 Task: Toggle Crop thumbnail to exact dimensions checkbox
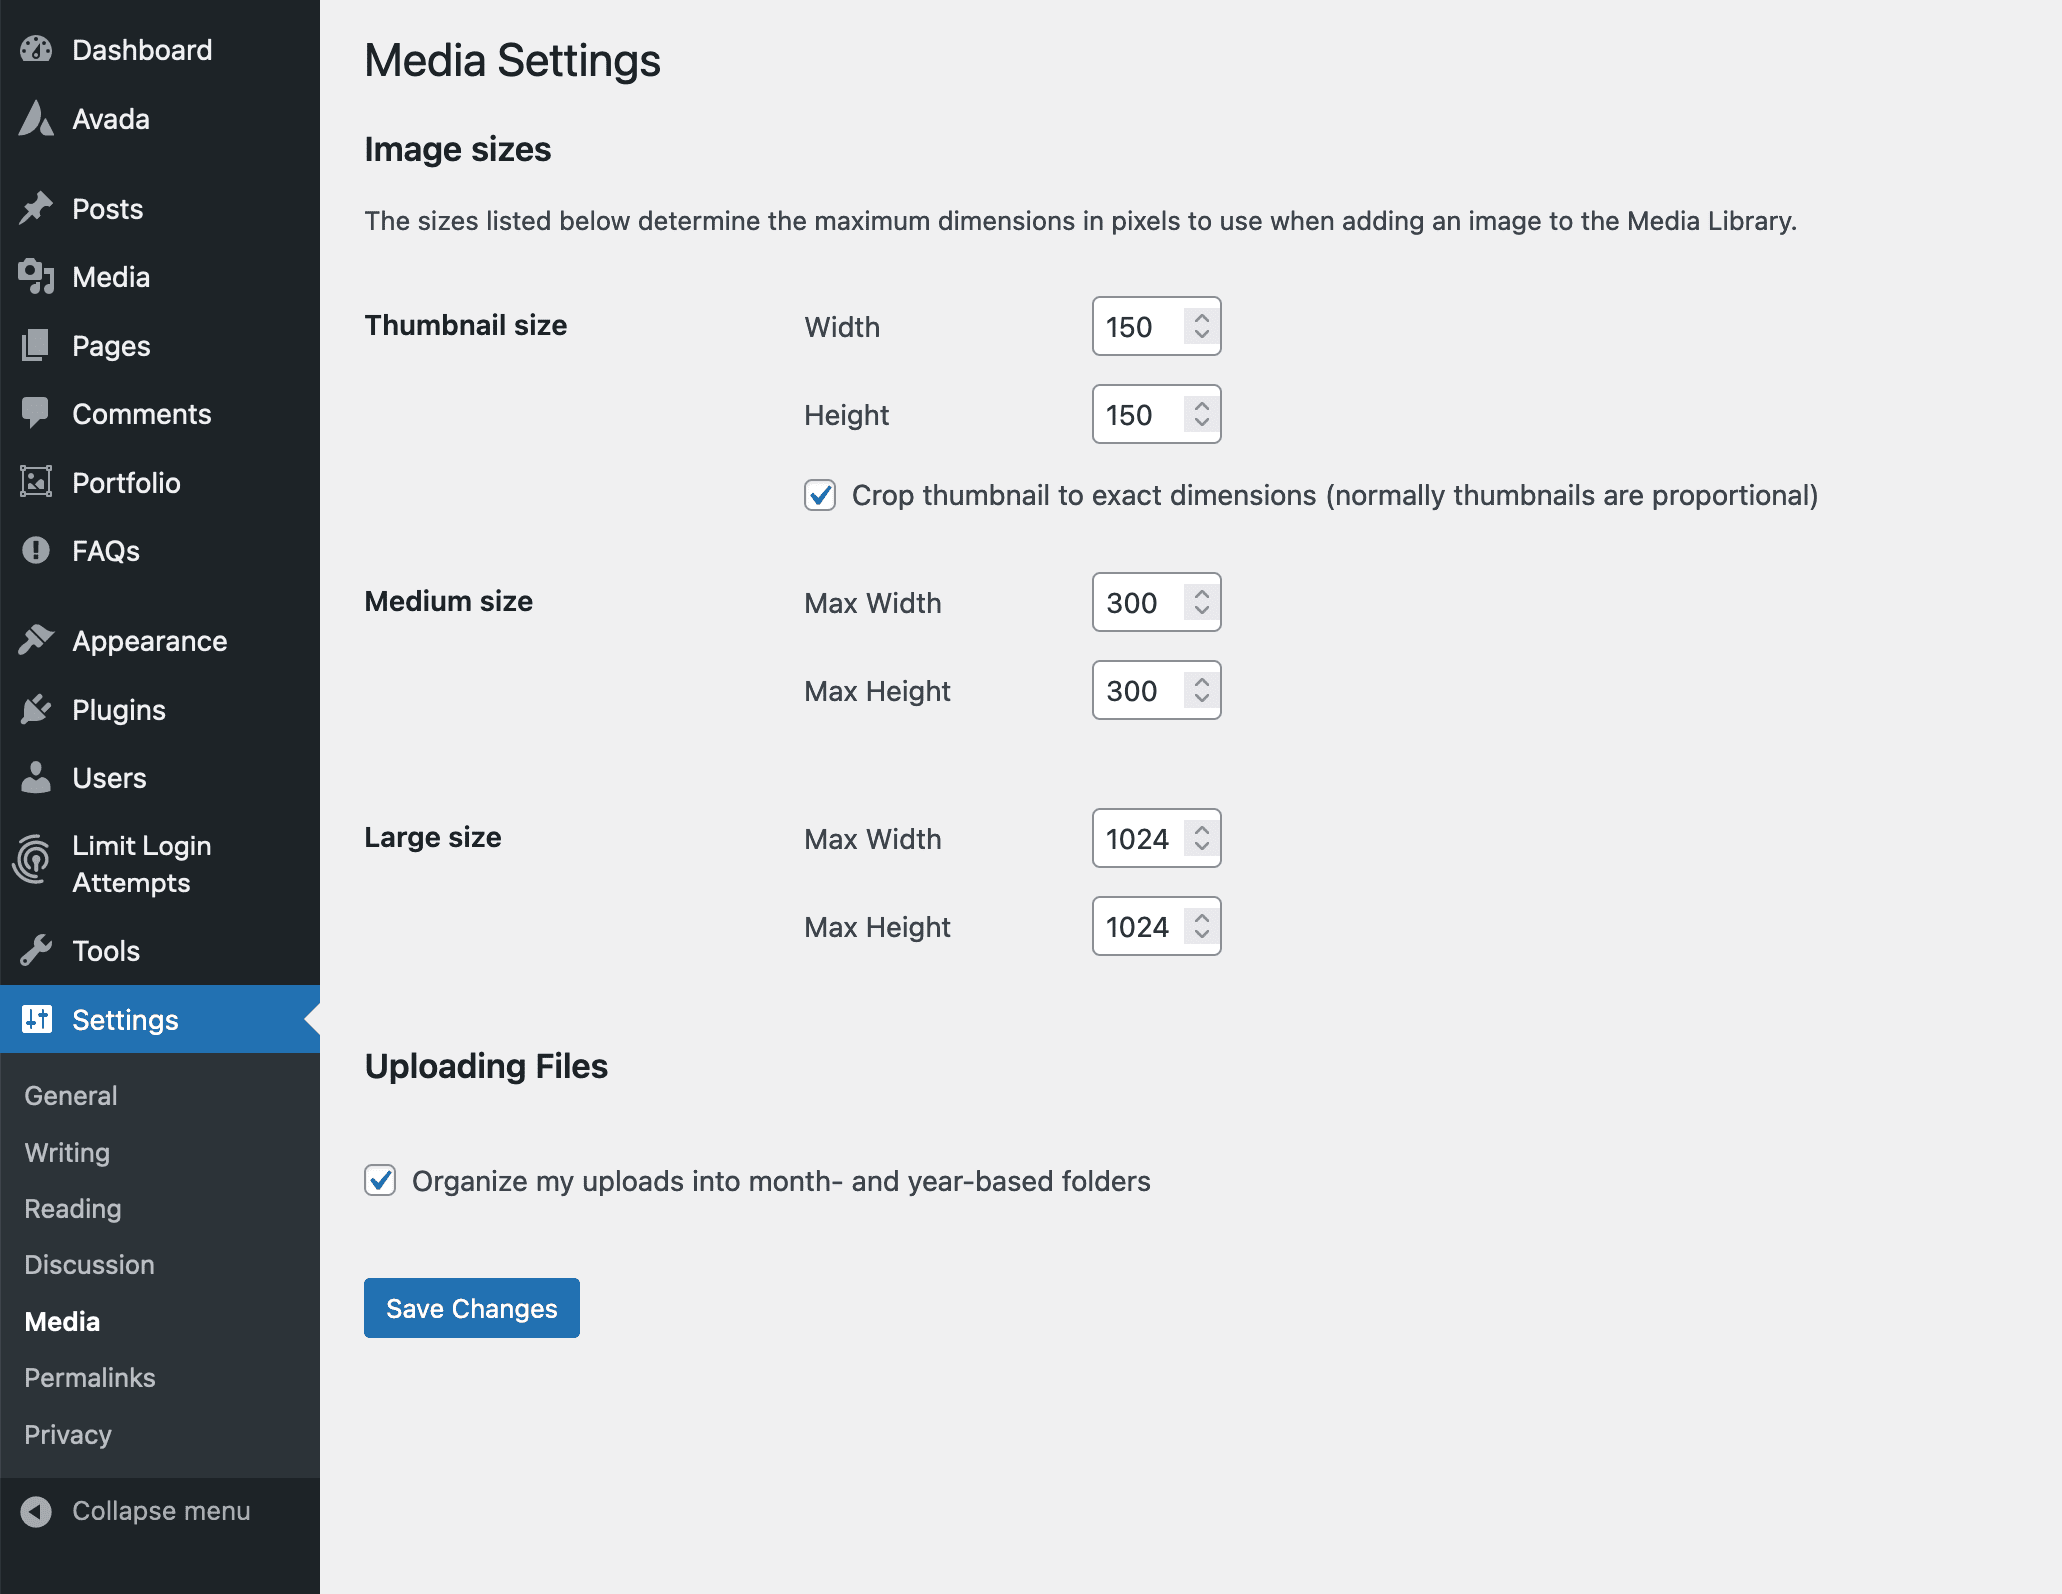click(x=820, y=495)
